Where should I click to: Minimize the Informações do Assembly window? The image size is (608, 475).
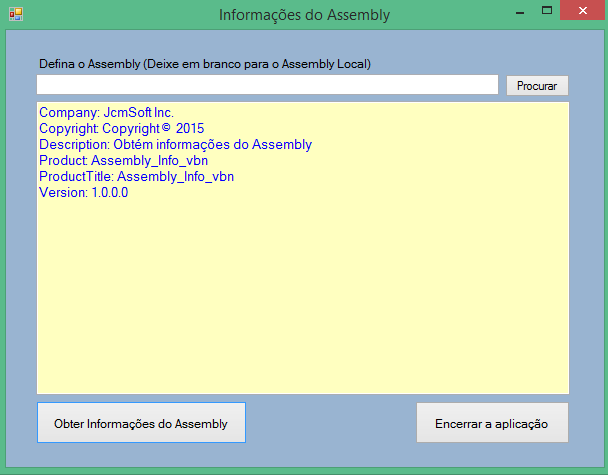pos(520,12)
